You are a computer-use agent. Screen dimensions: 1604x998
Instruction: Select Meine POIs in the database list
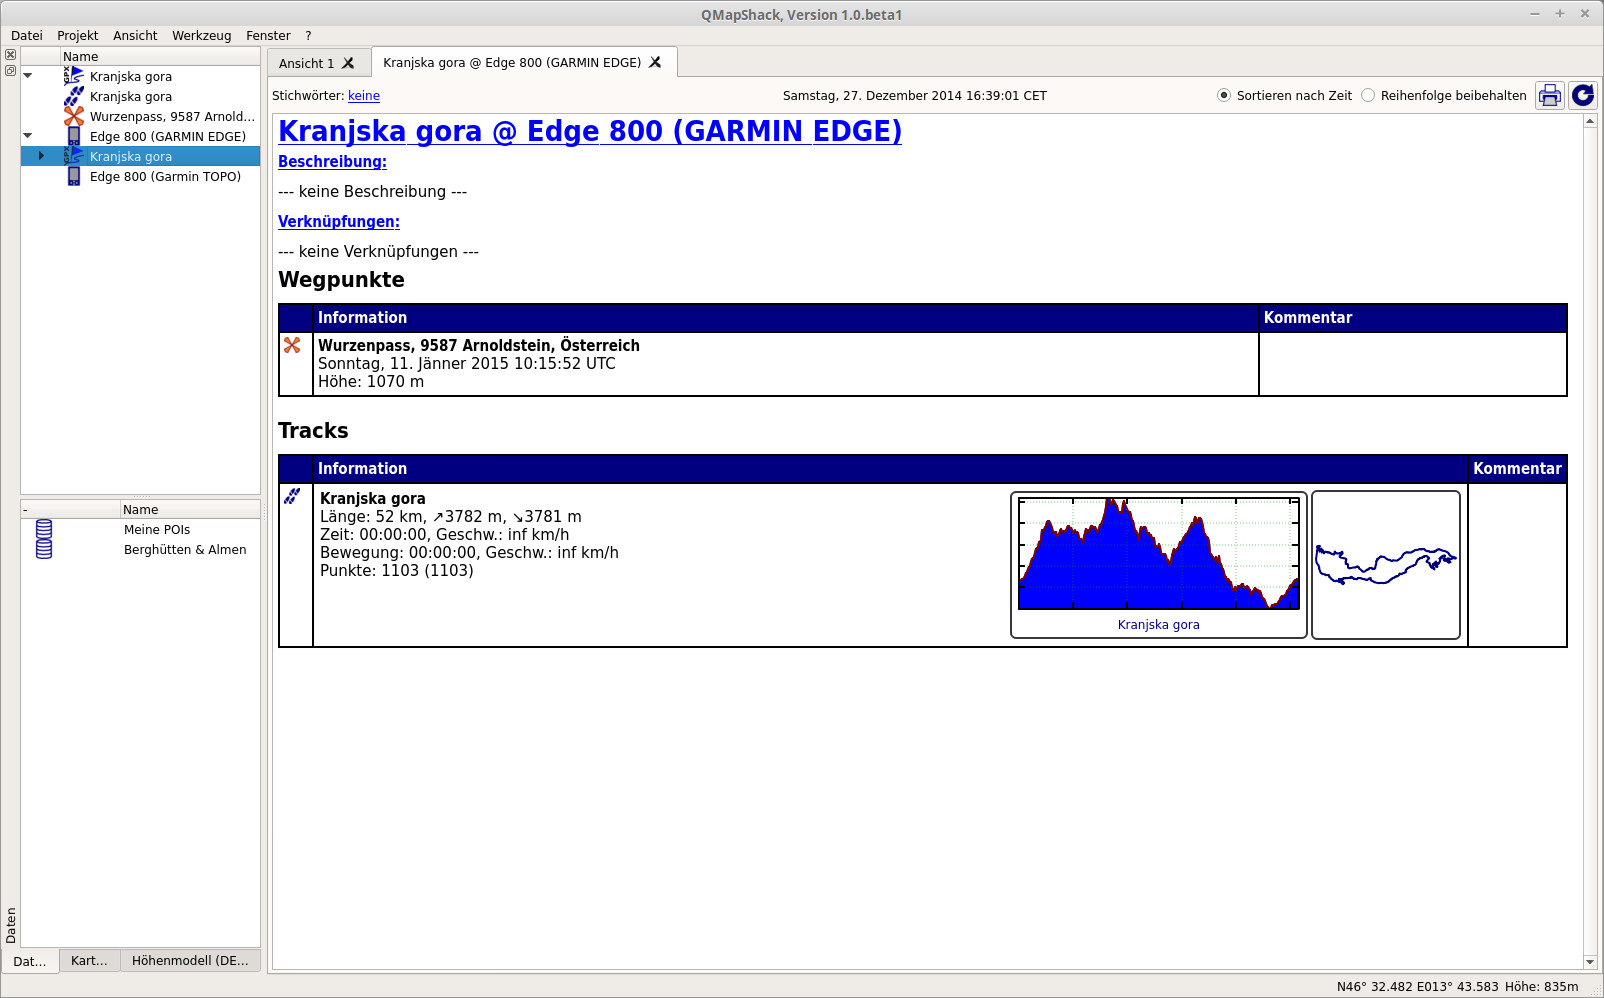tap(157, 529)
